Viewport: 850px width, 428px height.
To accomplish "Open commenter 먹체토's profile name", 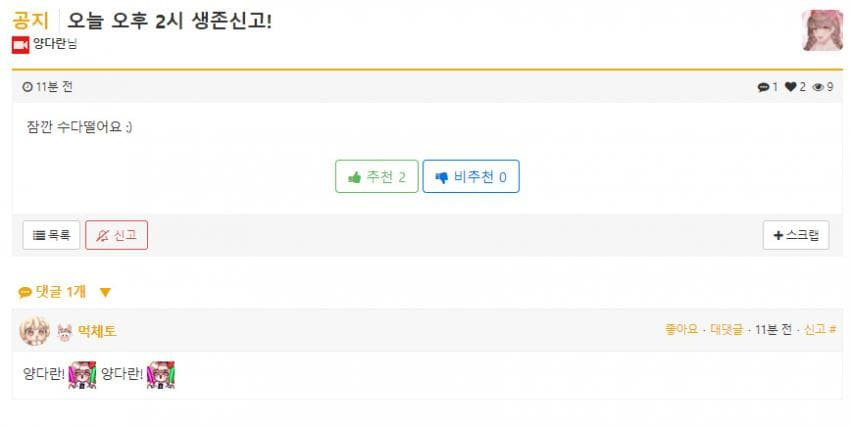I will click(x=97, y=332).
